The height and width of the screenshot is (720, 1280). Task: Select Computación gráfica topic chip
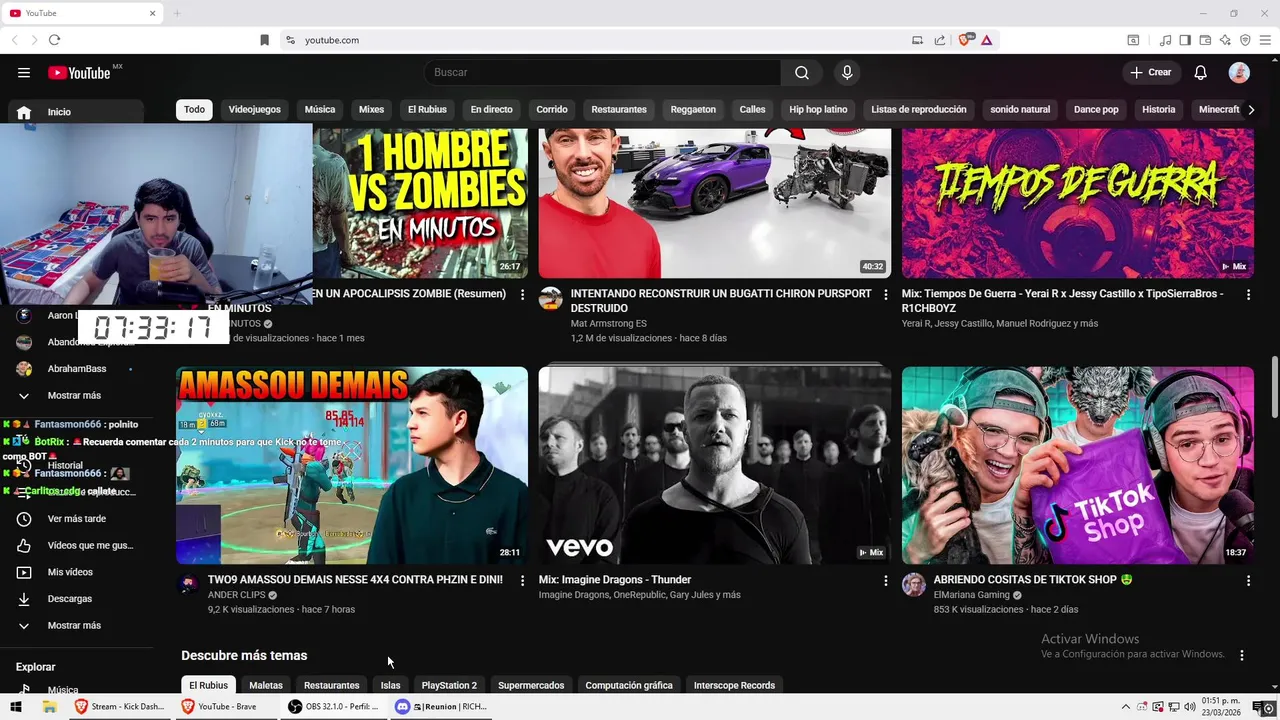click(x=629, y=685)
